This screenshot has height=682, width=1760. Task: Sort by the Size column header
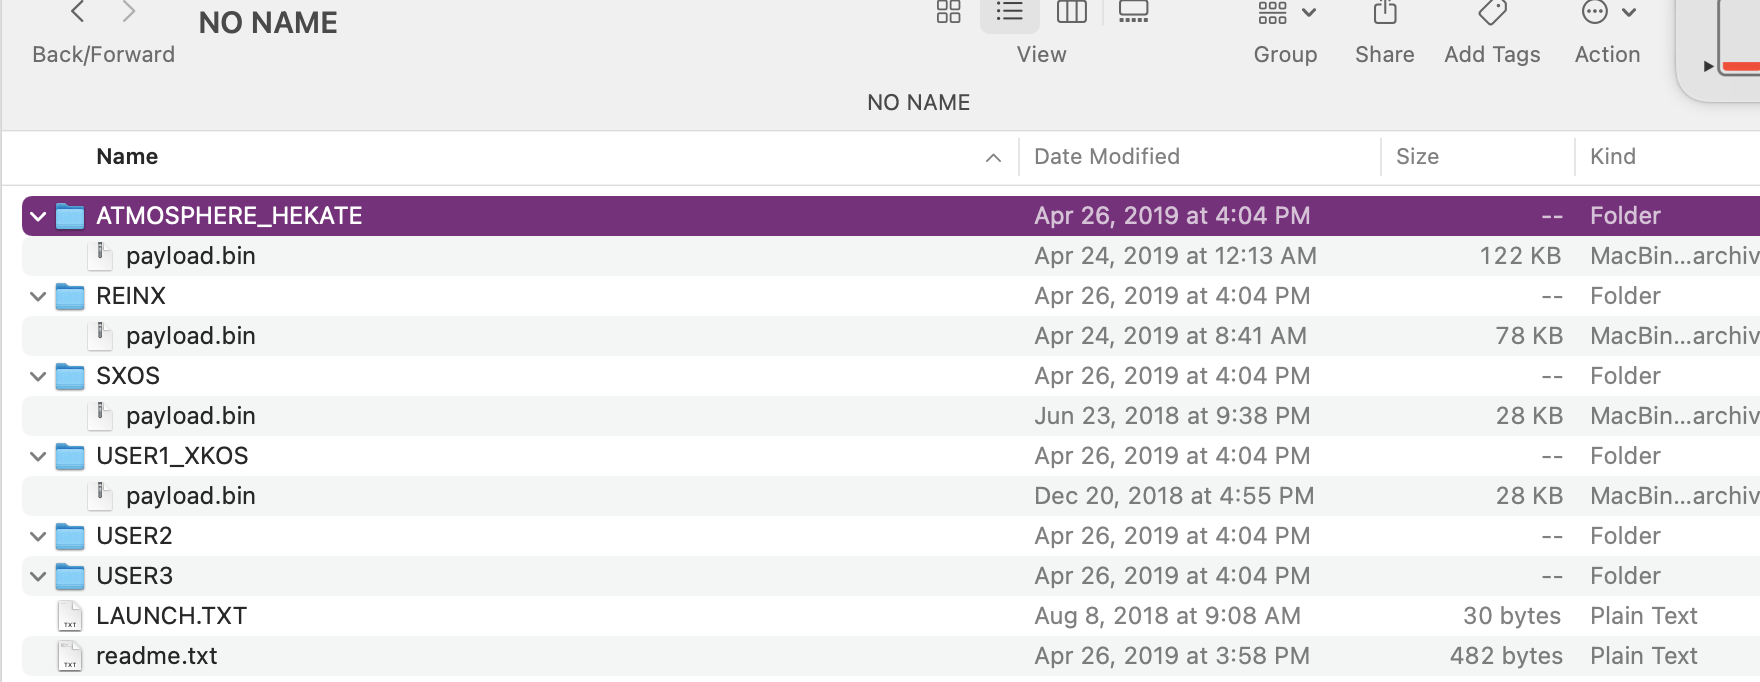(1417, 156)
